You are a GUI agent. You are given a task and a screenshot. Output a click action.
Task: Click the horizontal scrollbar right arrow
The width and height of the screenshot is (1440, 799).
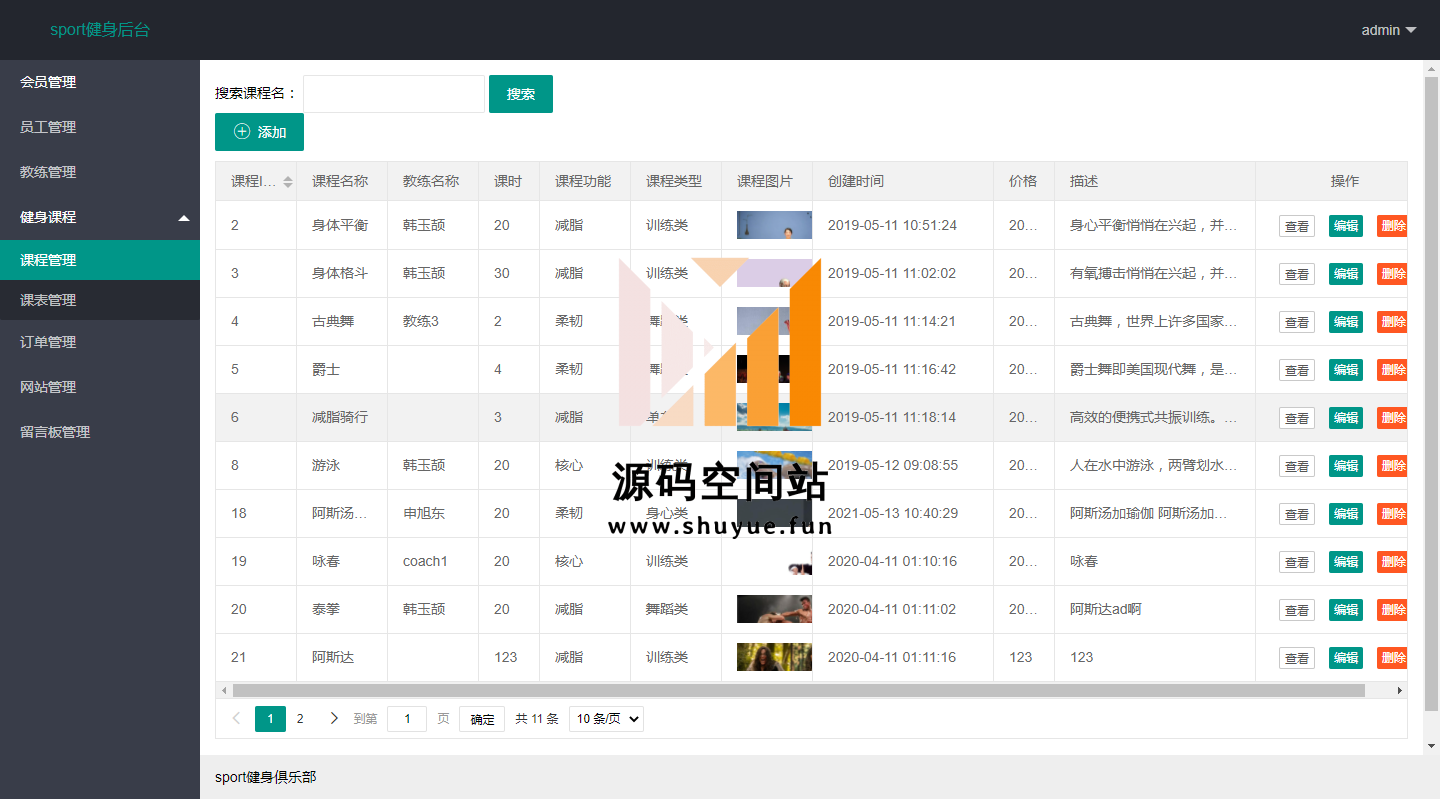pos(1399,690)
